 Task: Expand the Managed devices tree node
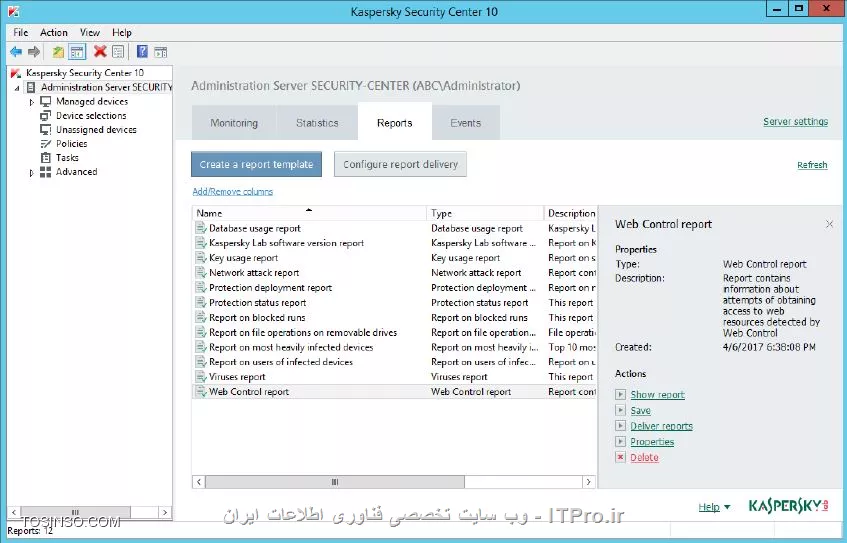31,102
